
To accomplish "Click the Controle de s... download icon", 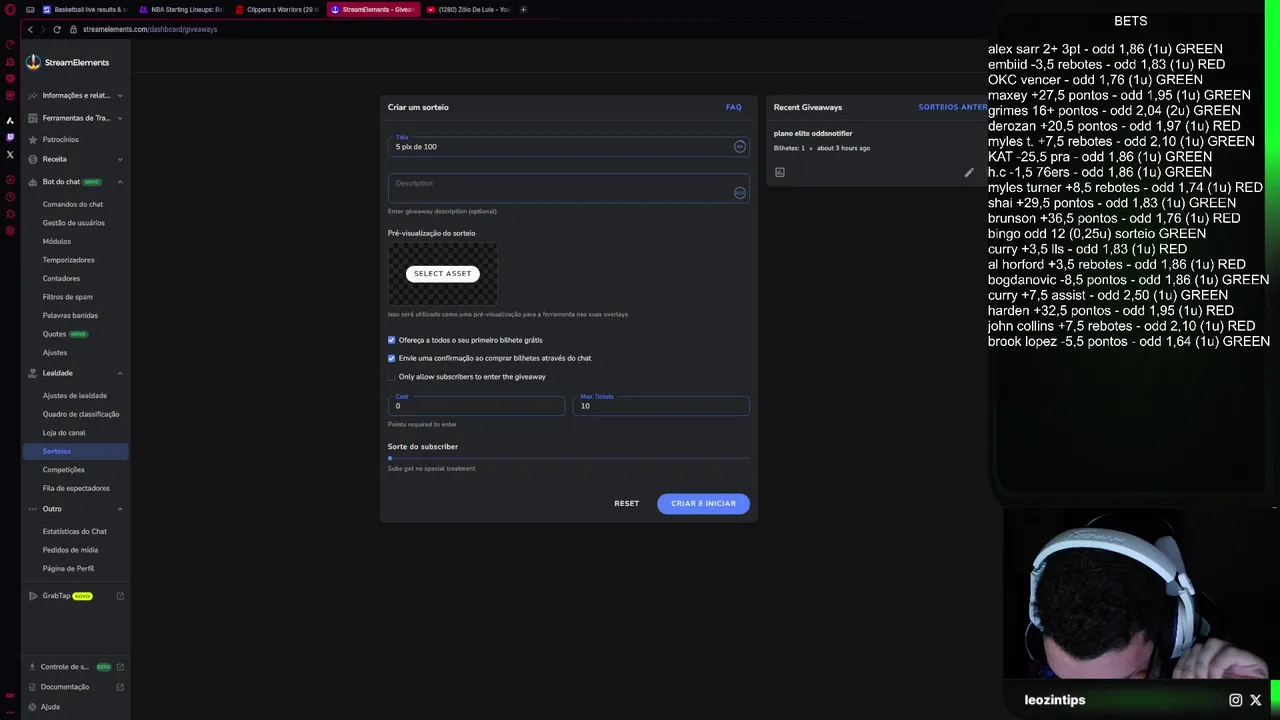I will click(x=33, y=667).
